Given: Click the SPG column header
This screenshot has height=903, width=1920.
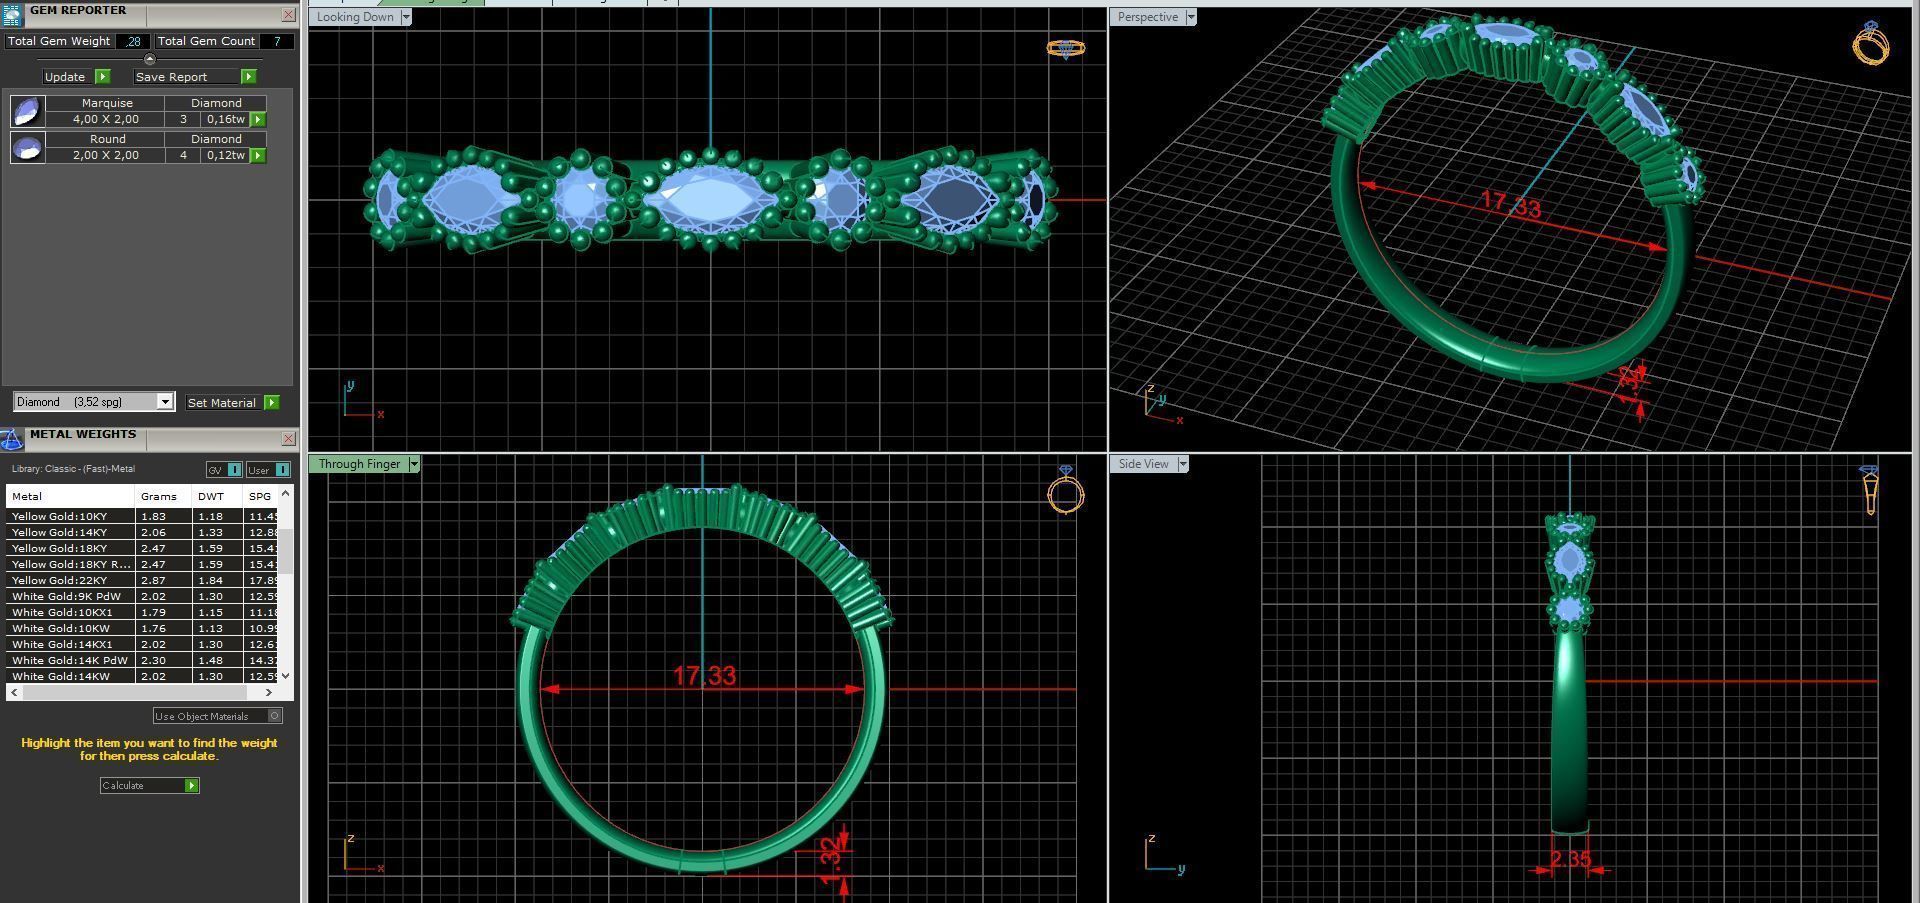Looking at the screenshot, I should 261,496.
